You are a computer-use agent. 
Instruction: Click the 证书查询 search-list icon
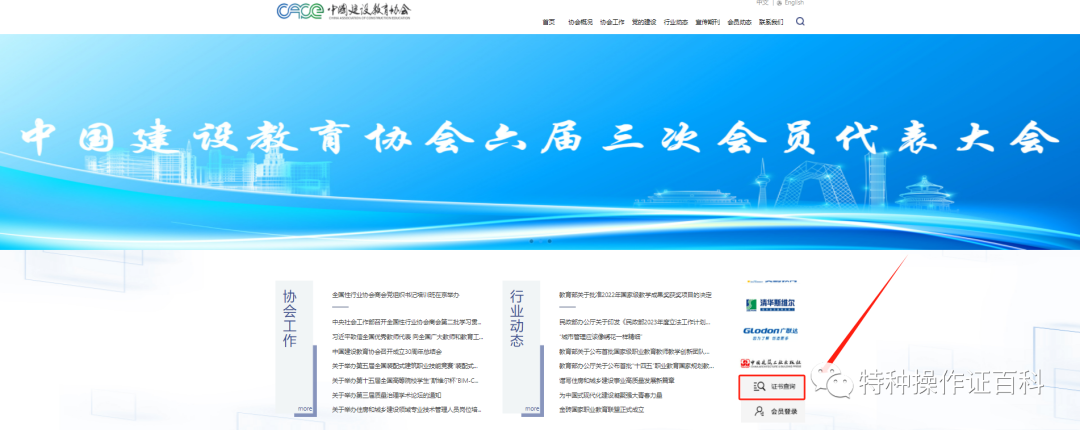click(x=760, y=387)
